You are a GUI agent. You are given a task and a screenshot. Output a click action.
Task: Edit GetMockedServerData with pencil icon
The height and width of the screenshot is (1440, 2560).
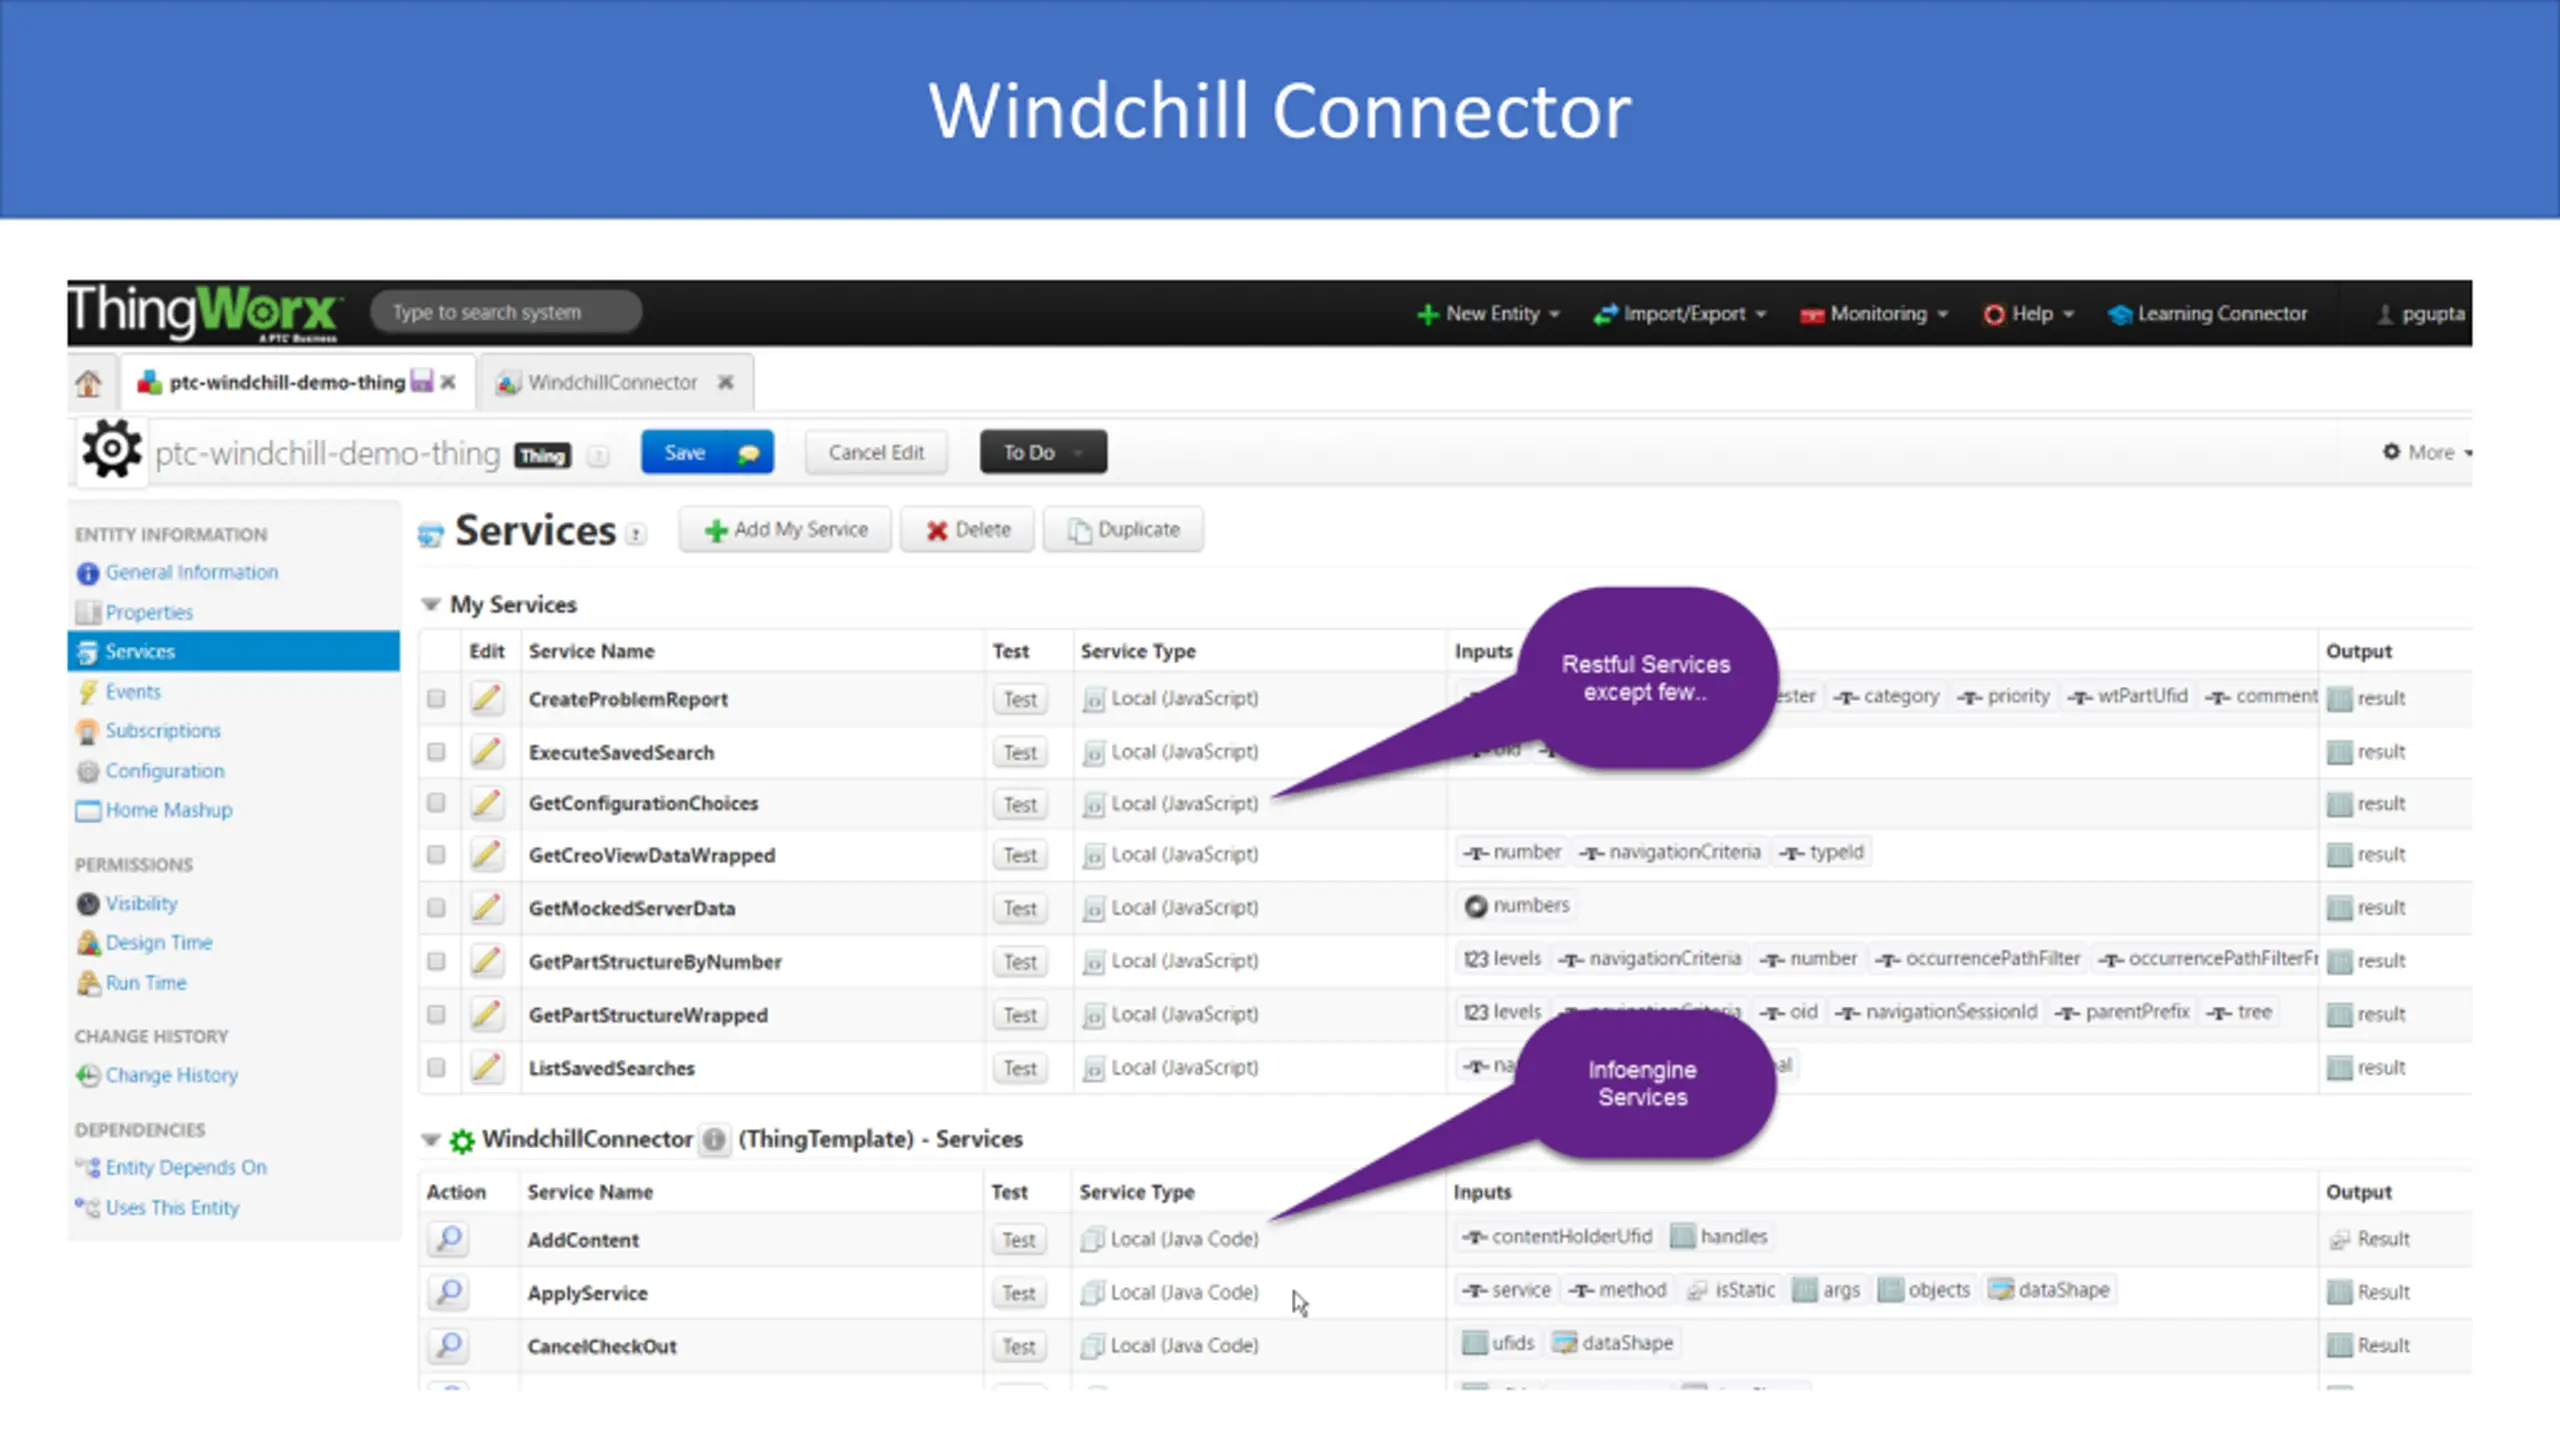tap(486, 908)
